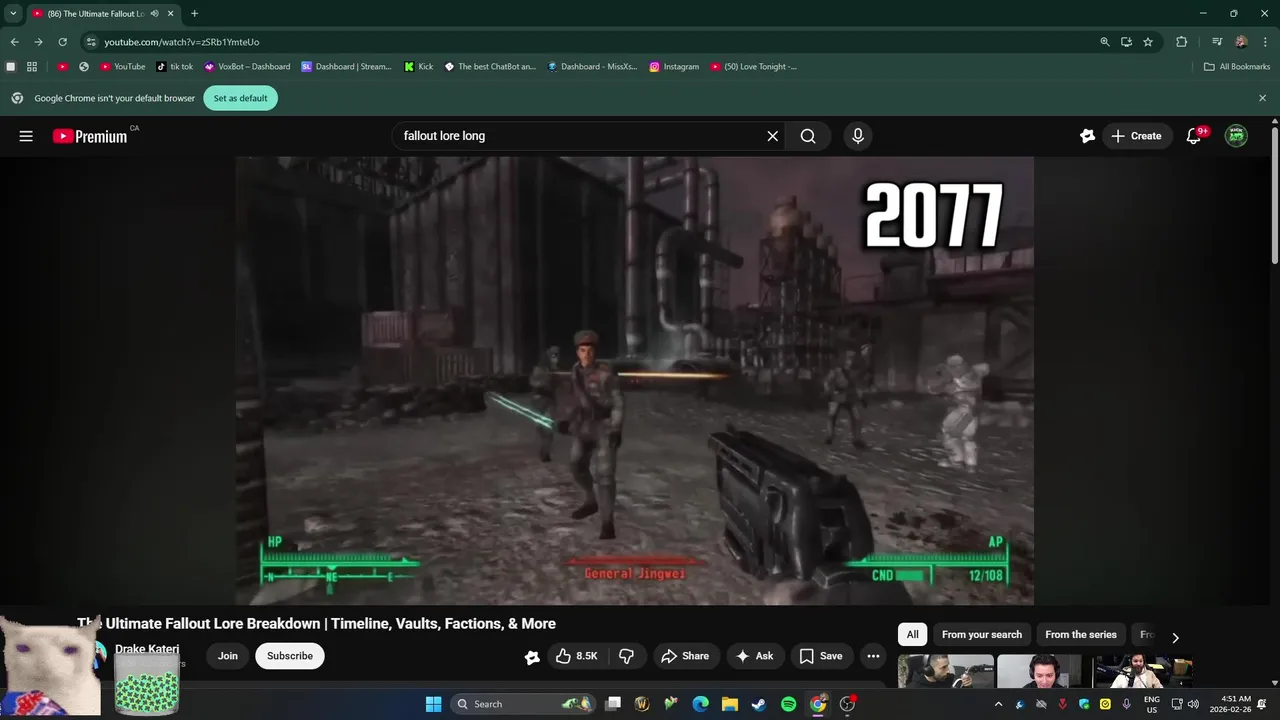Open media controls in the Chrome toolbar
Viewport: 1280px width, 720px height.
(1217, 42)
